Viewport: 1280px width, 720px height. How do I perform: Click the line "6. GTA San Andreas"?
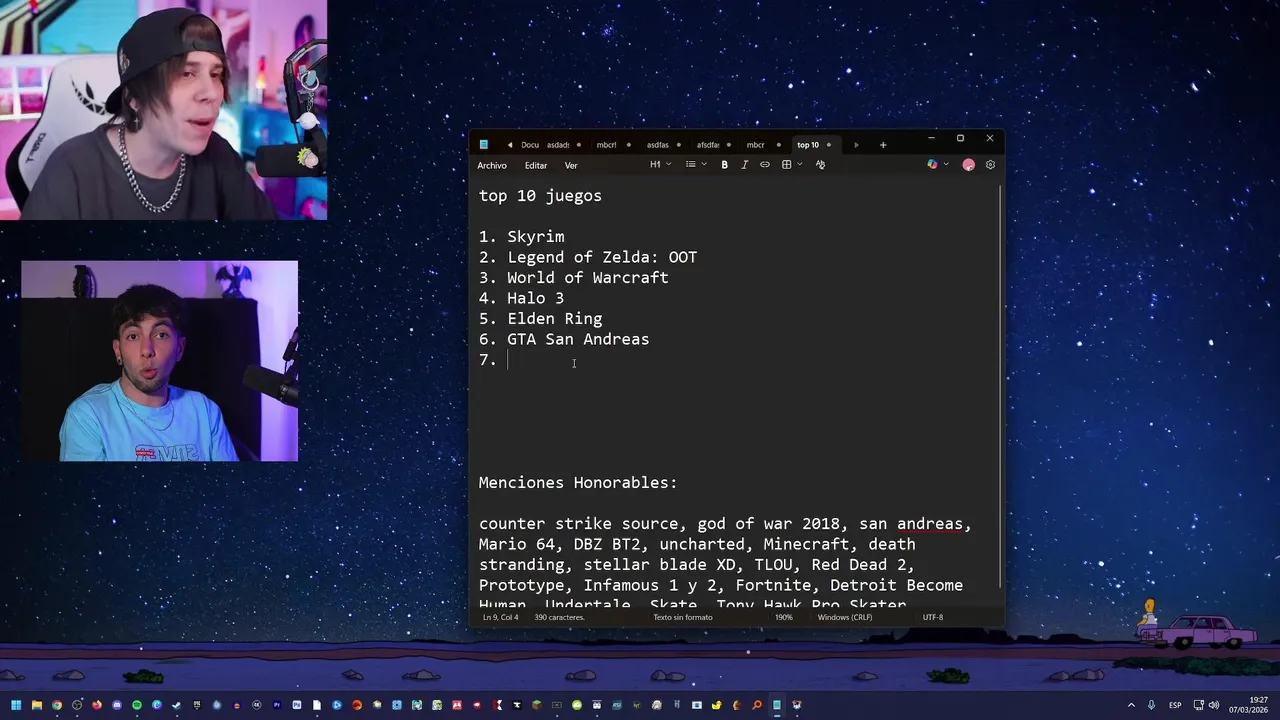coord(564,339)
